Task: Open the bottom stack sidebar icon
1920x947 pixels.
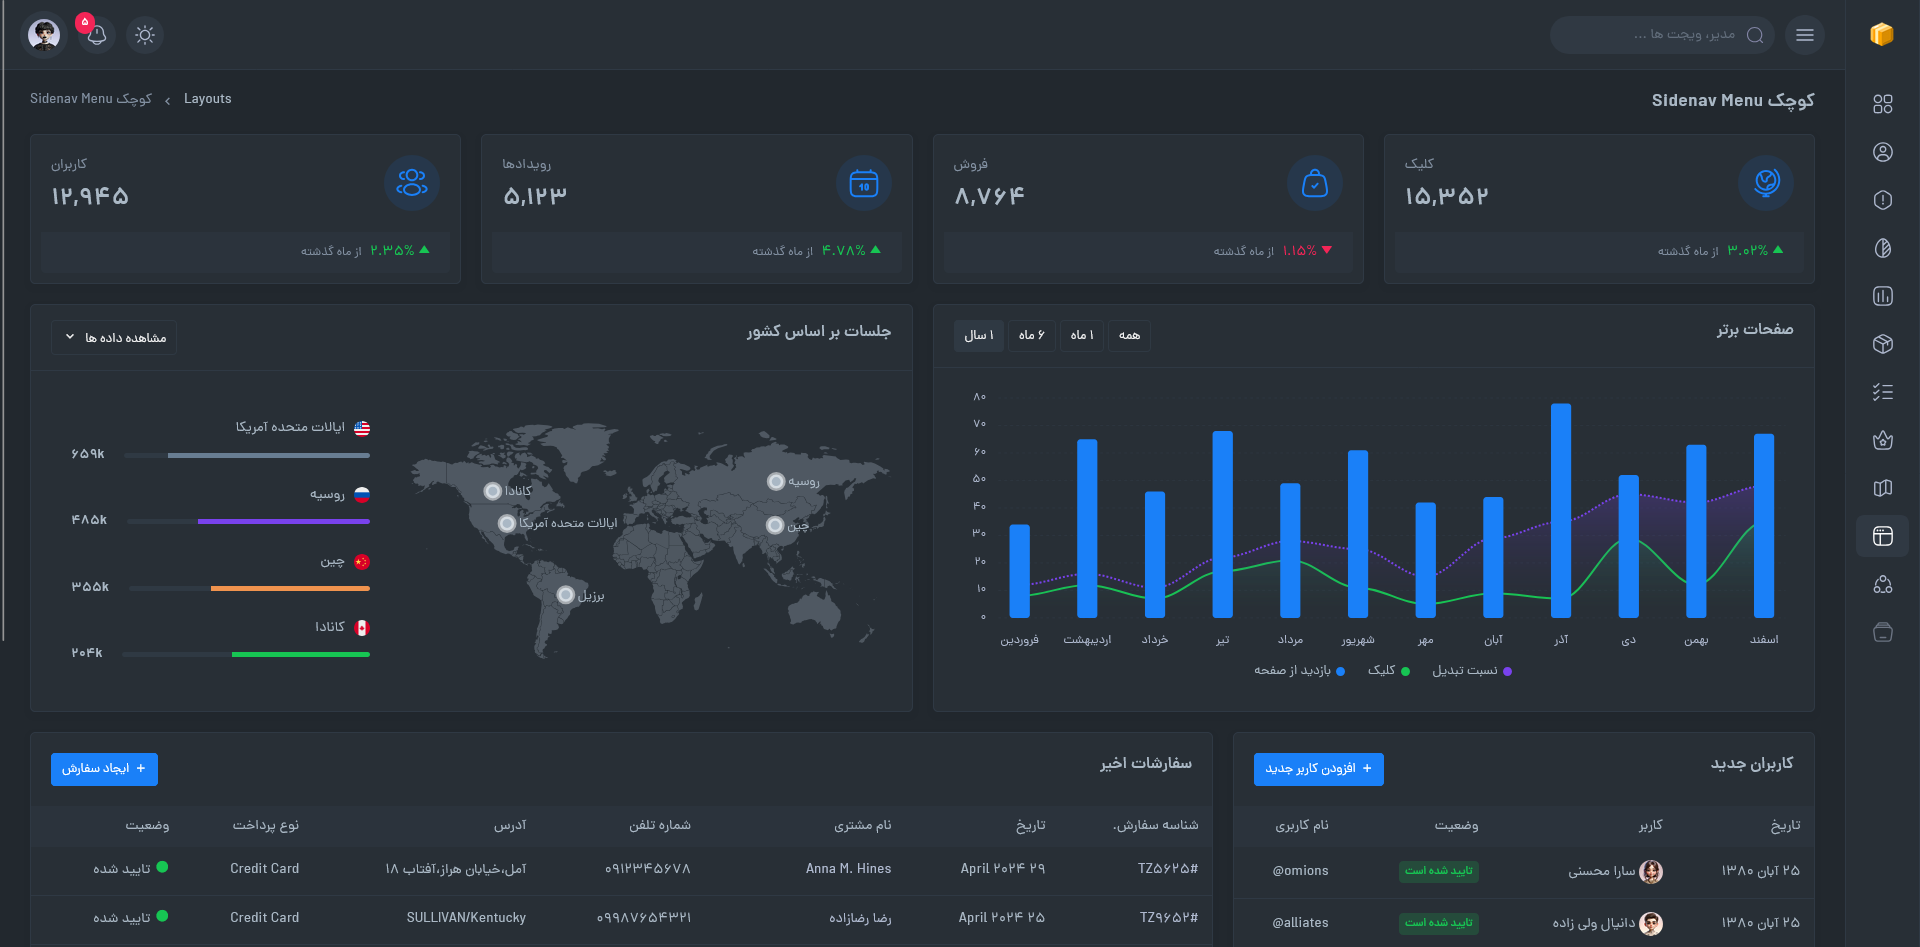Action: [x=1883, y=632]
